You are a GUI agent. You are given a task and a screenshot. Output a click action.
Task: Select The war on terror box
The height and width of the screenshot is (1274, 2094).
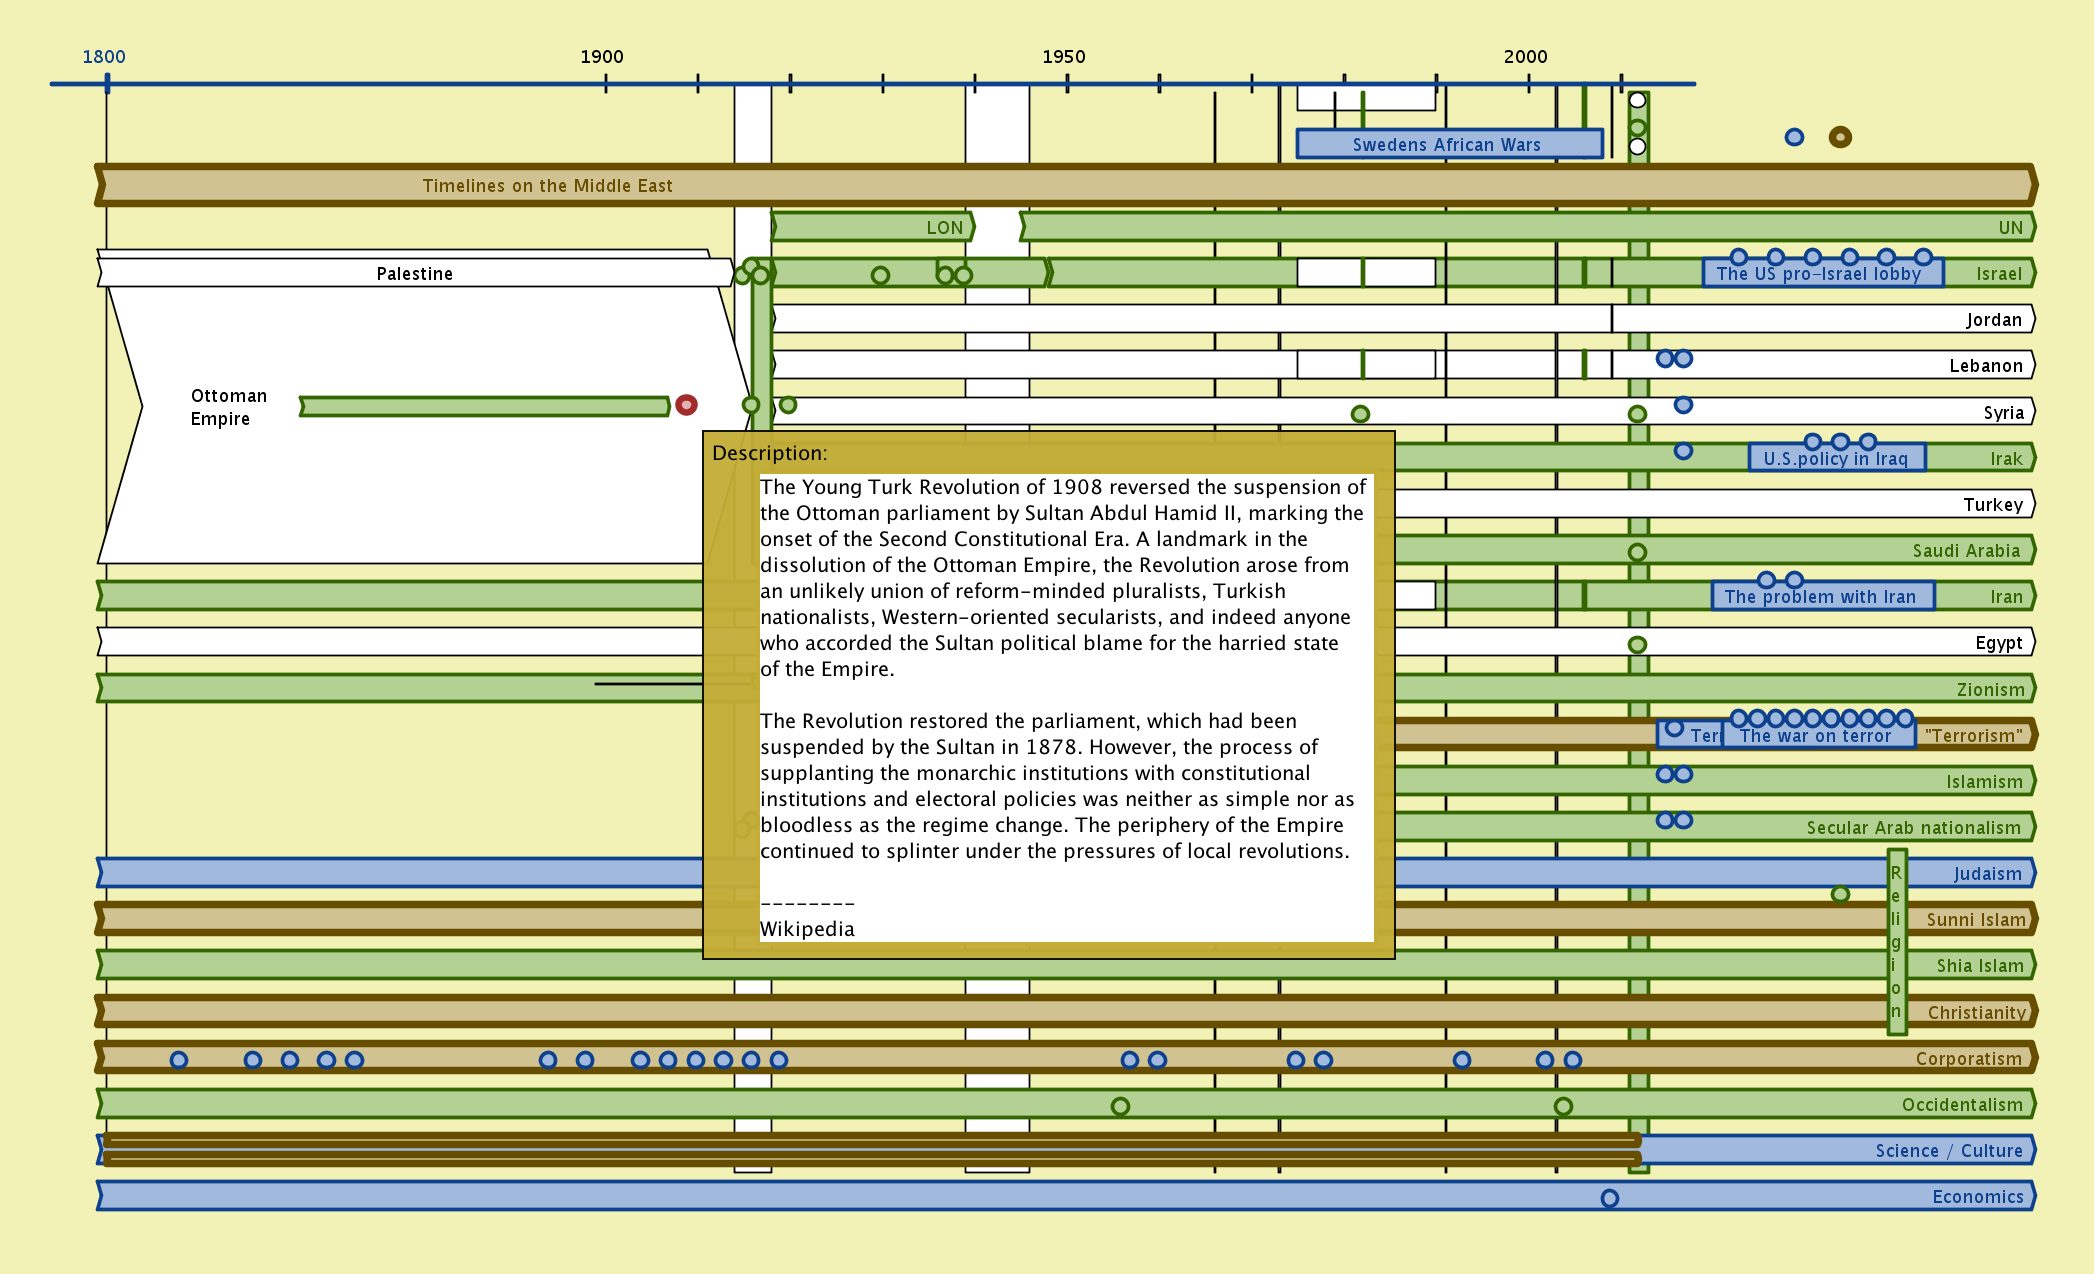pos(1816,736)
